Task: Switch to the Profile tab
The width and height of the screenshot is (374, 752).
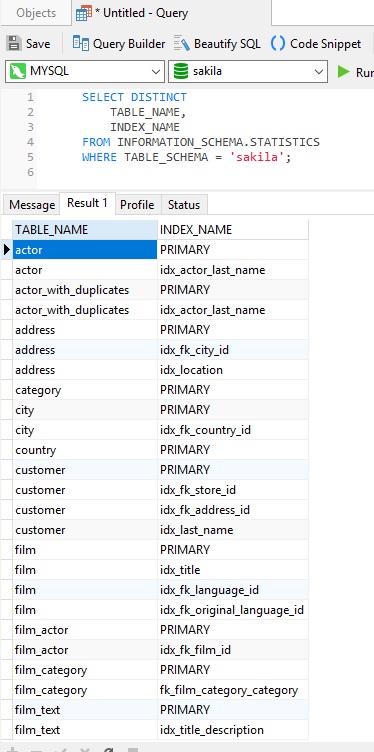Action: [x=137, y=205]
